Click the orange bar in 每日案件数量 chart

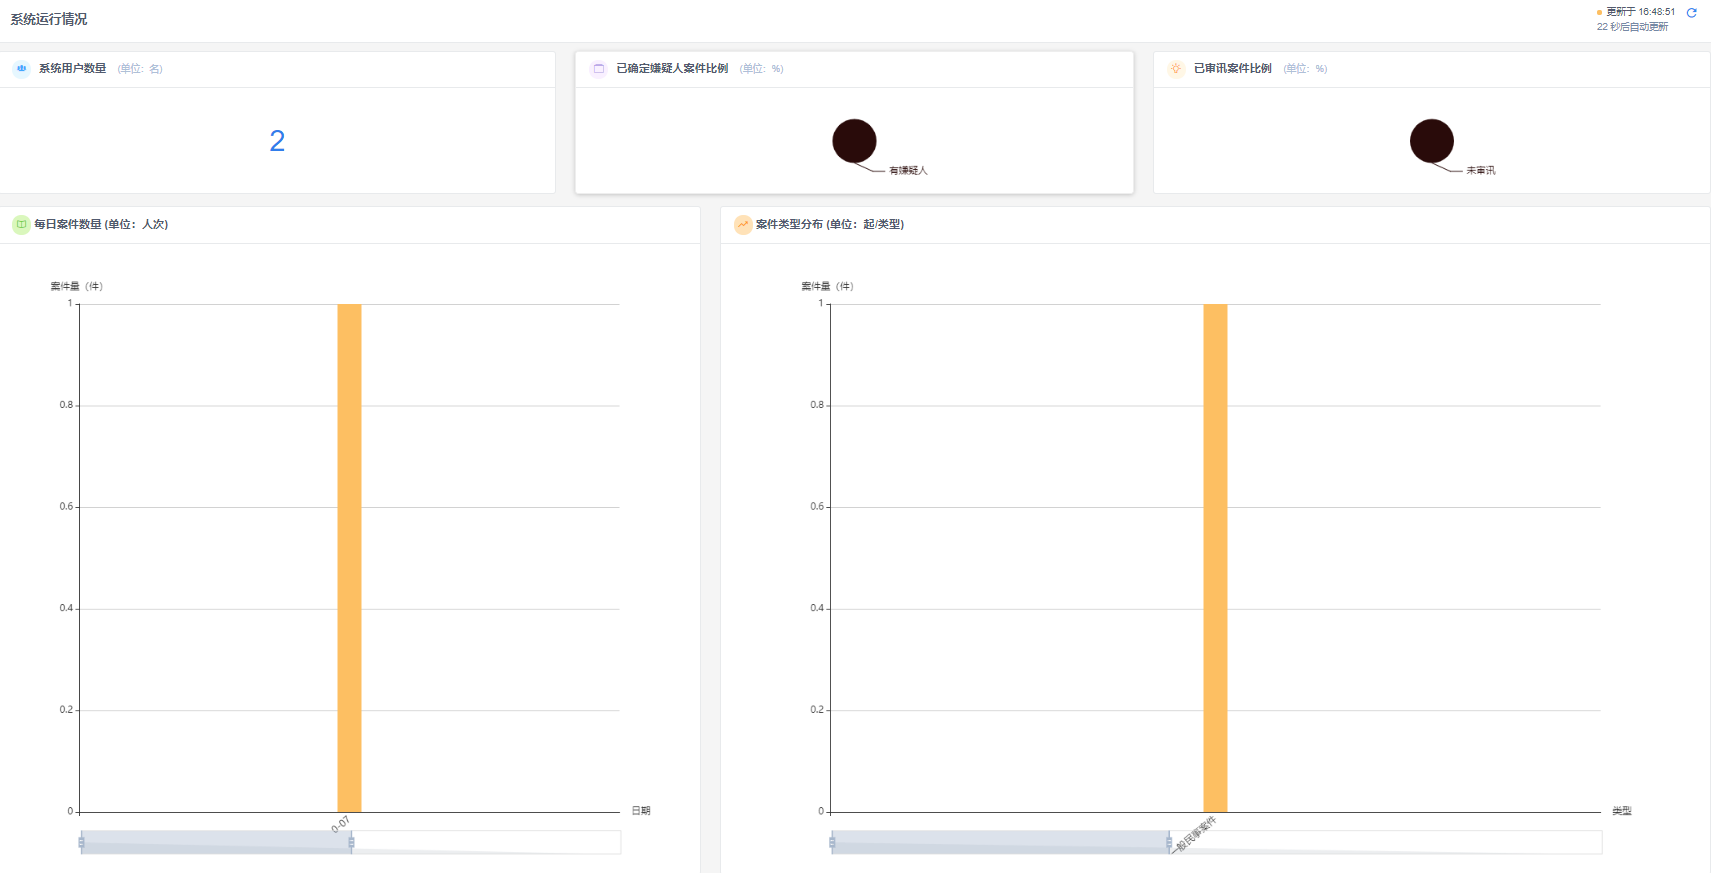point(349,558)
